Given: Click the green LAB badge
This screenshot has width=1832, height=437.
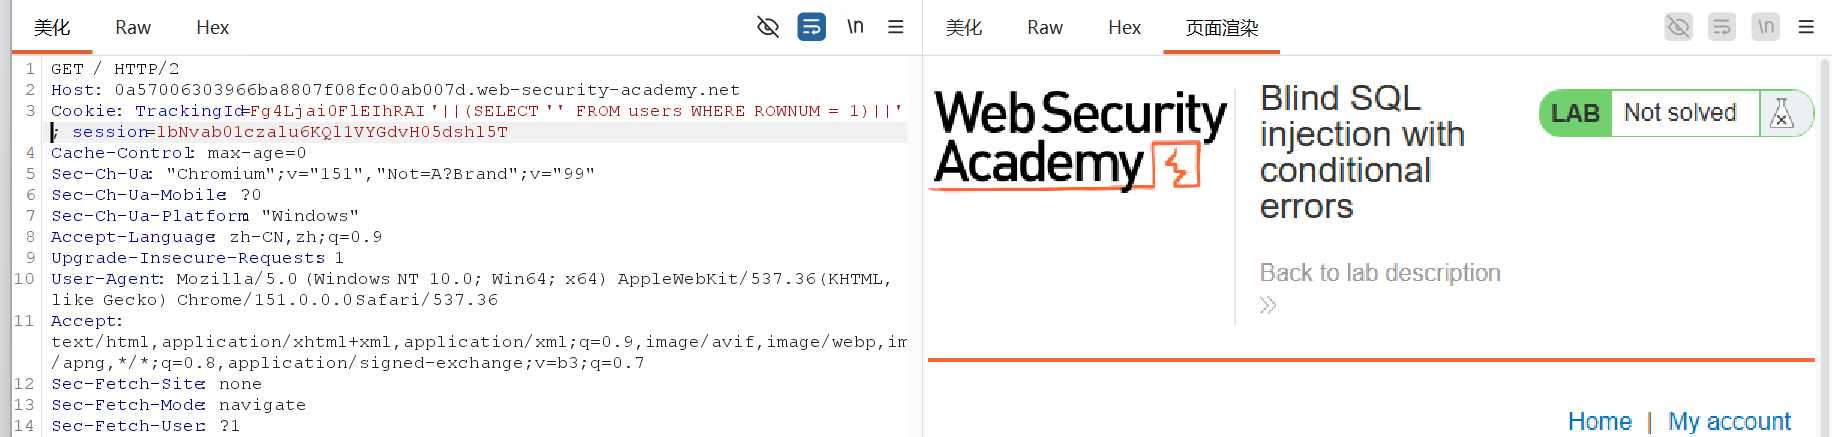Looking at the screenshot, I should pyautogui.click(x=1575, y=113).
